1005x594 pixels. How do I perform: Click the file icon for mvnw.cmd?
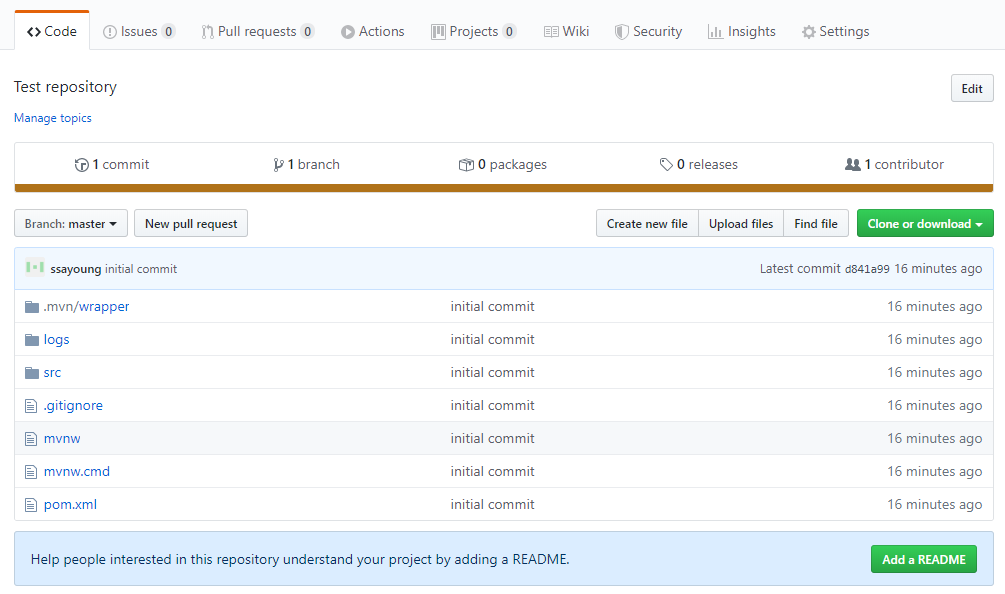click(31, 472)
